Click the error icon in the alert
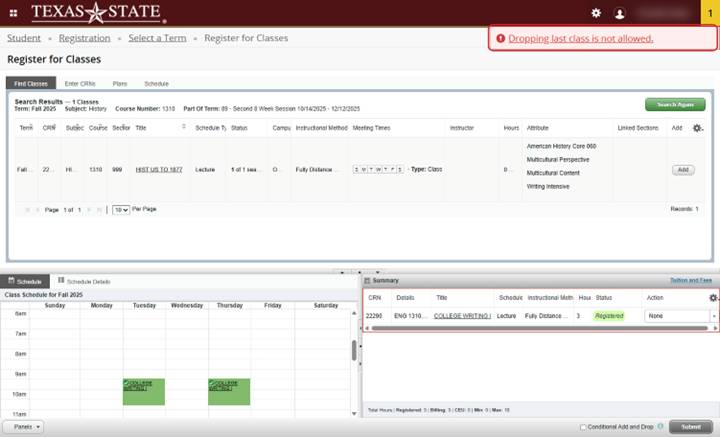 click(x=501, y=38)
